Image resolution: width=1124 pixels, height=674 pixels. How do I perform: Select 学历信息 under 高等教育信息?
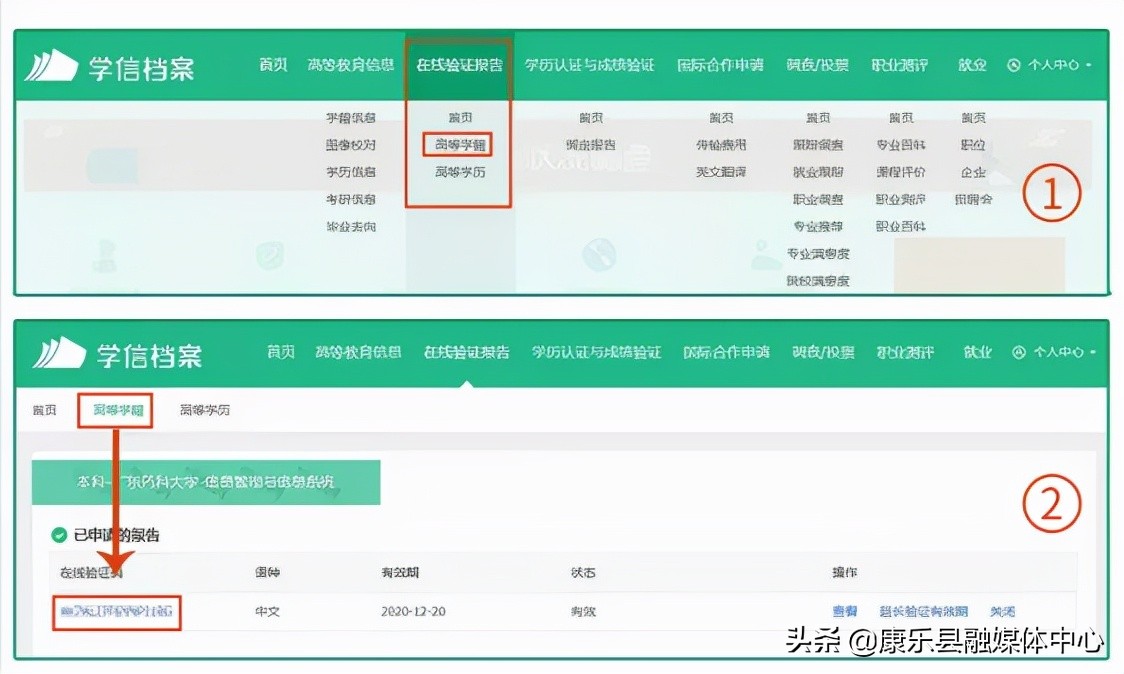[351, 172]
